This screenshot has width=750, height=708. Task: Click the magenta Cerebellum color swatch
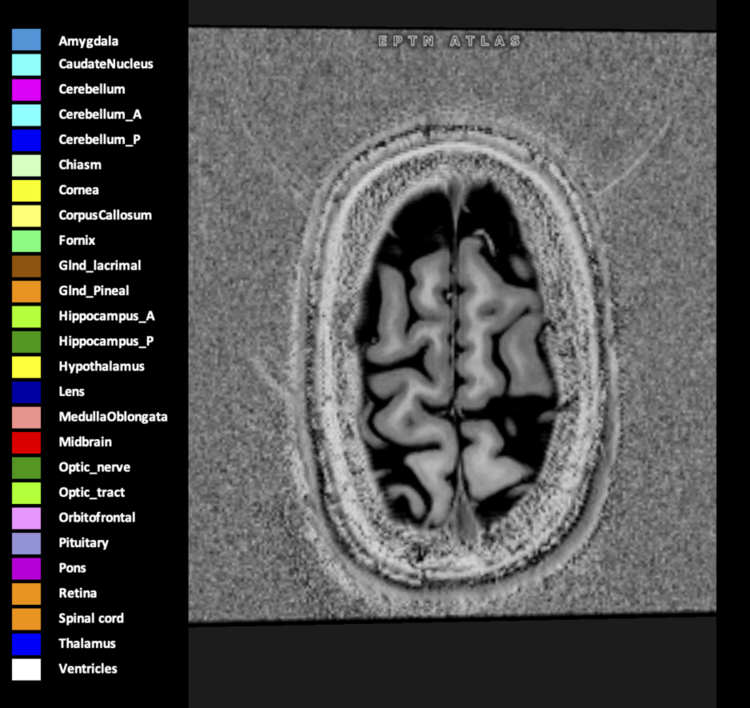pyautogui.click(x=26, y=90)
